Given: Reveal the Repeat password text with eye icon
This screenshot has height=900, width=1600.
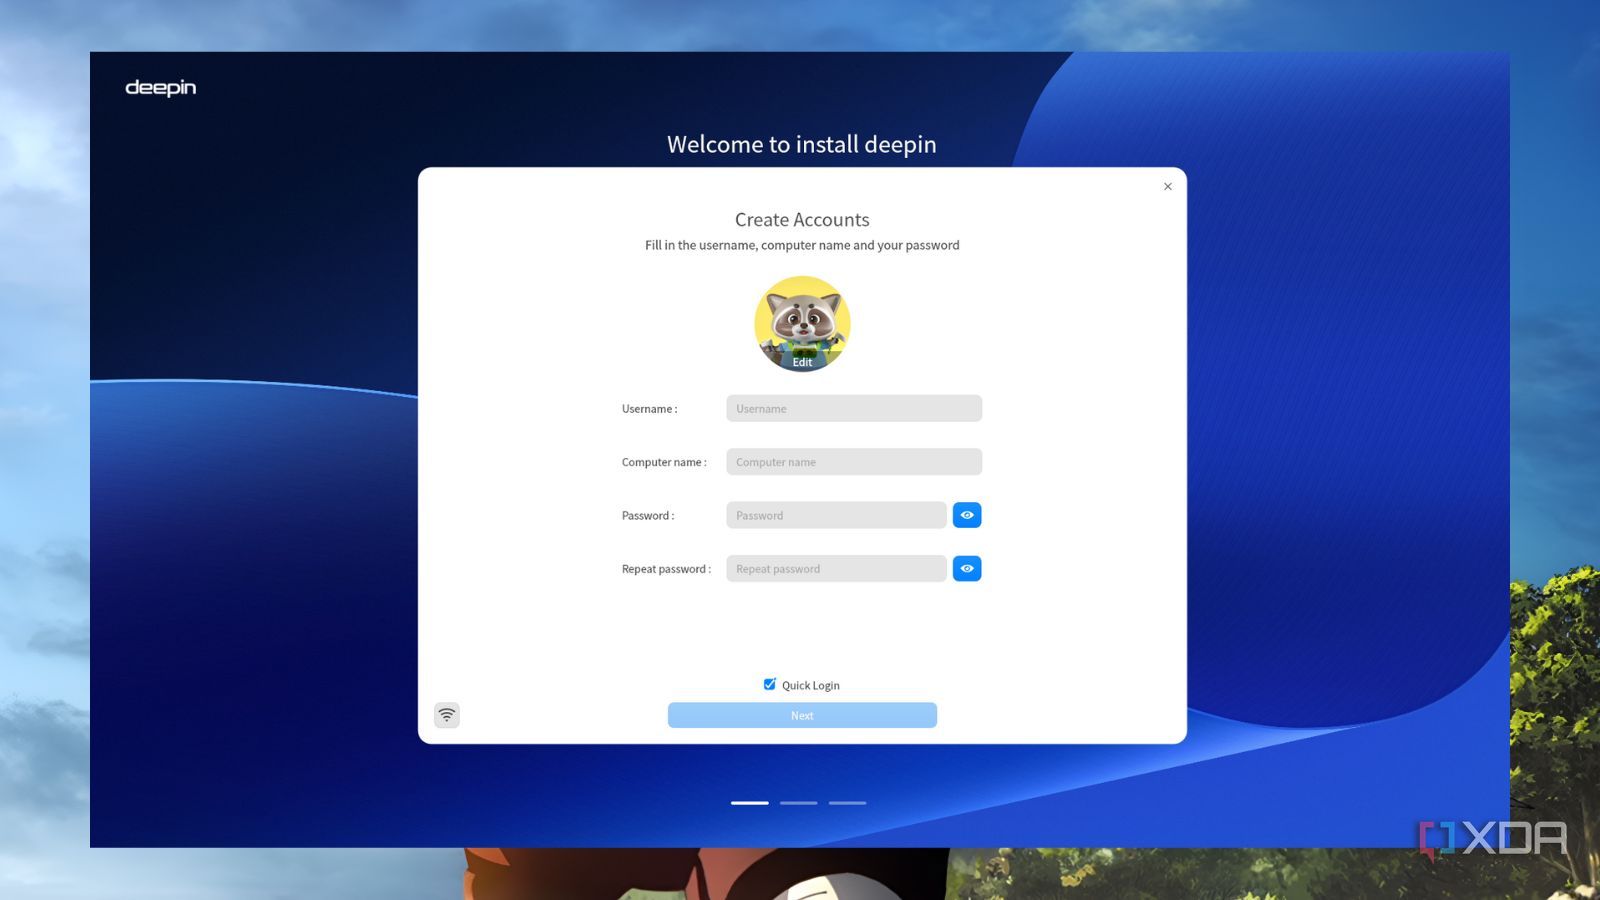Looking at the screenshot, I should [x=967, y=569].
